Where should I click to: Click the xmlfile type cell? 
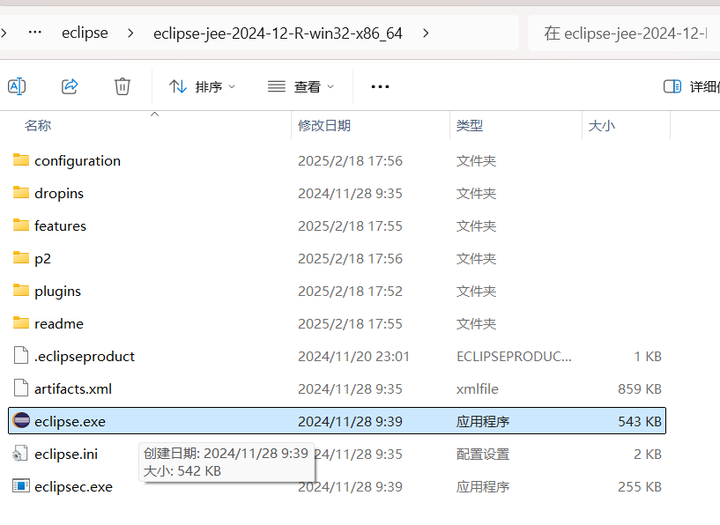click(477, 389)
